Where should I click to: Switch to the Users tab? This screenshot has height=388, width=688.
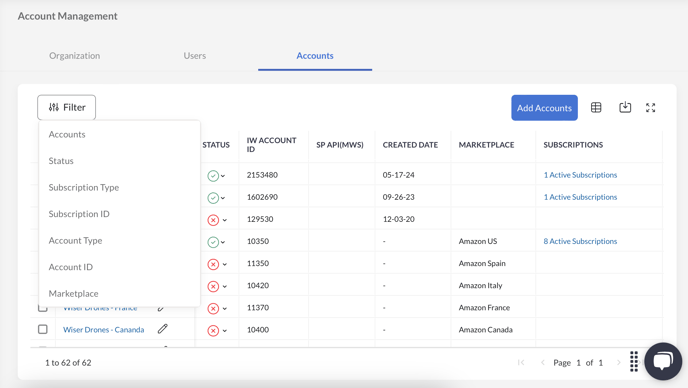[195, 56]
